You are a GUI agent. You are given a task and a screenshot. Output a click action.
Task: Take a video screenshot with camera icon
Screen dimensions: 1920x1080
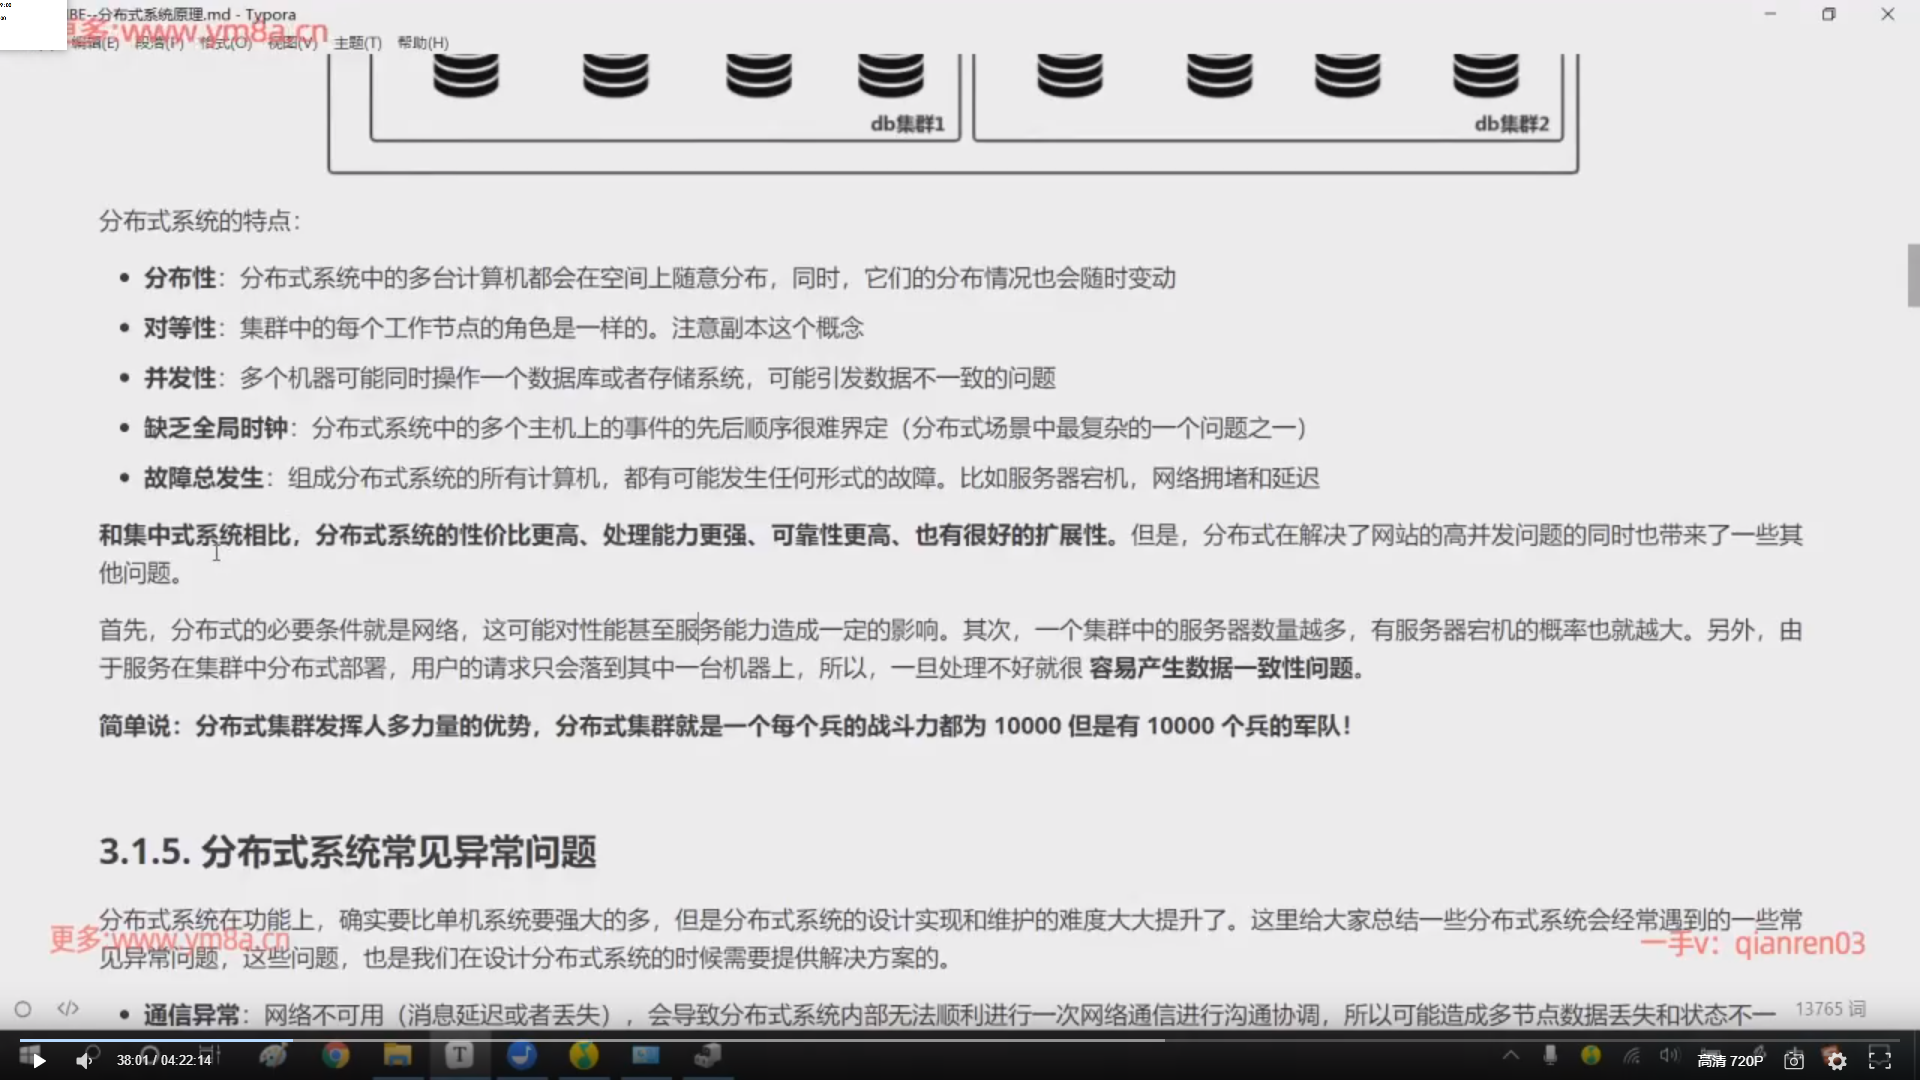(x=1794, y=1061)
